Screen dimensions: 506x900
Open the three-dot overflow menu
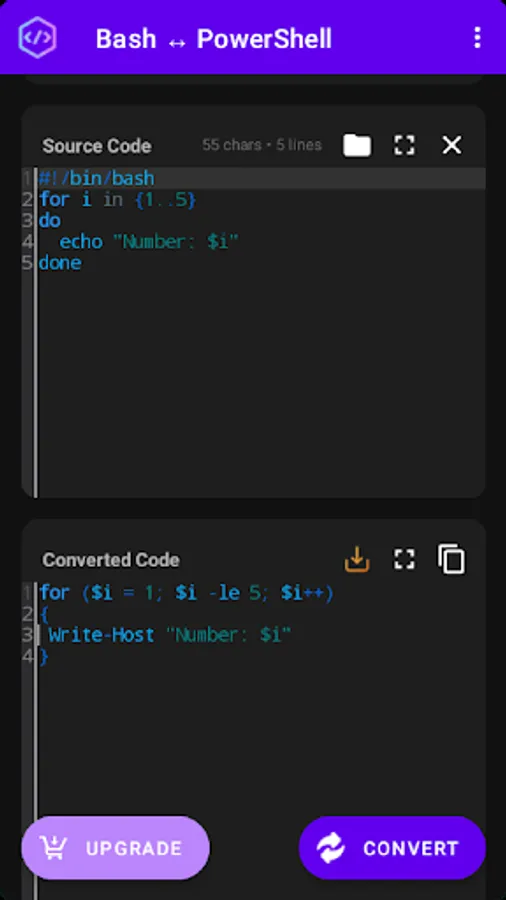coord(477,38)
